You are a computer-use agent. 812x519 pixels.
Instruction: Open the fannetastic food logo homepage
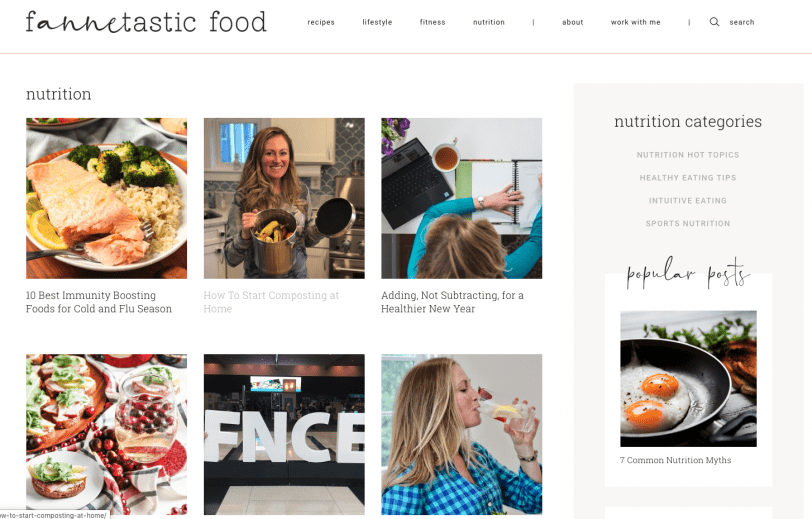[146, 22]
